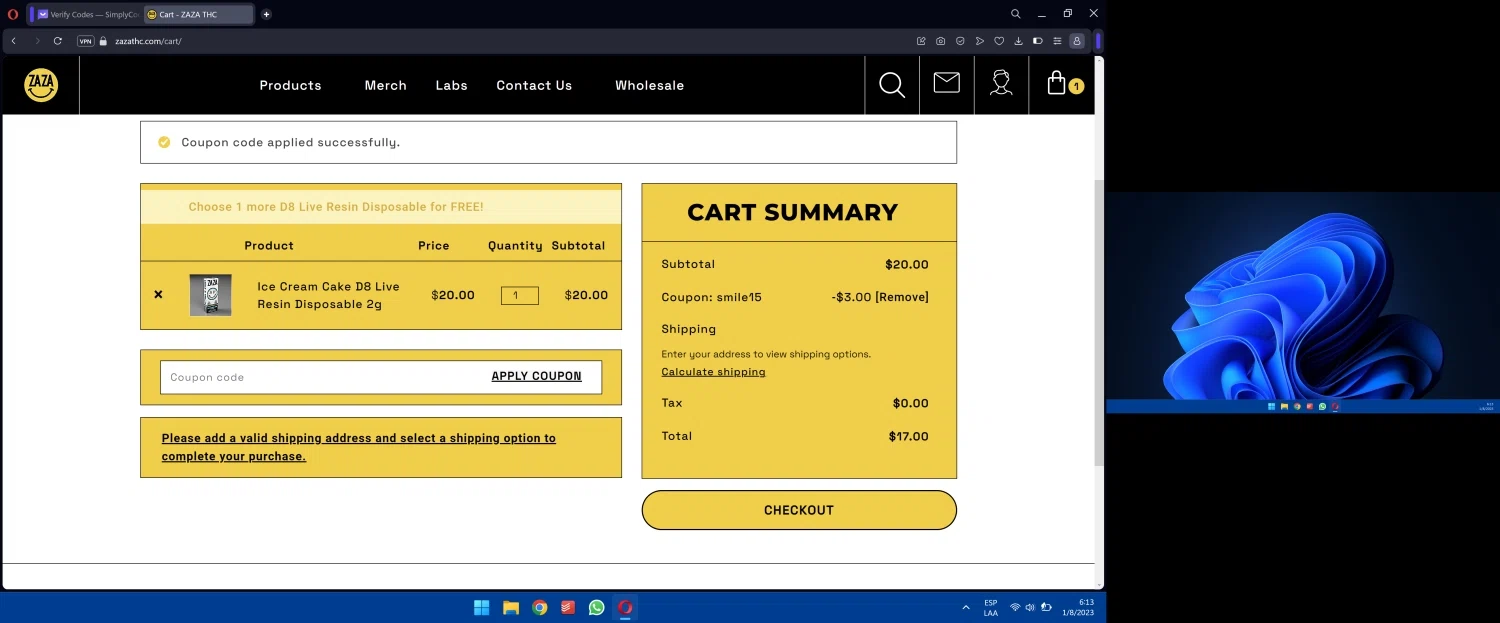Select the Cart - ZAZA THC tab
The image size is (1500, 623).
click(x=198, y=14)
